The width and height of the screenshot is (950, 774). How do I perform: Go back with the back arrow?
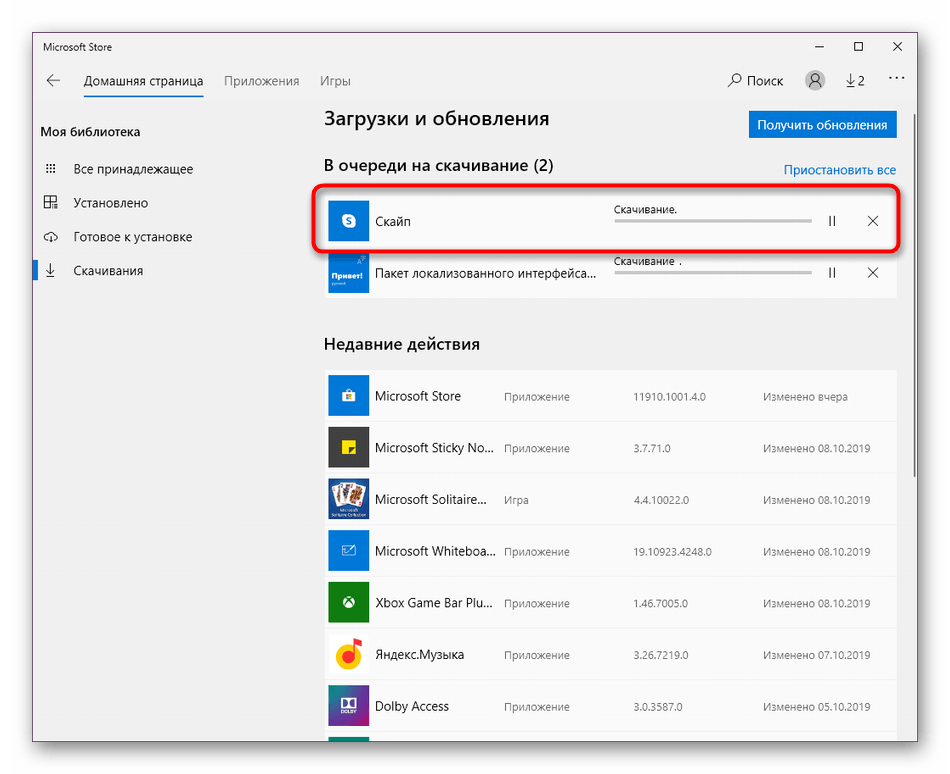pos(53,81)
